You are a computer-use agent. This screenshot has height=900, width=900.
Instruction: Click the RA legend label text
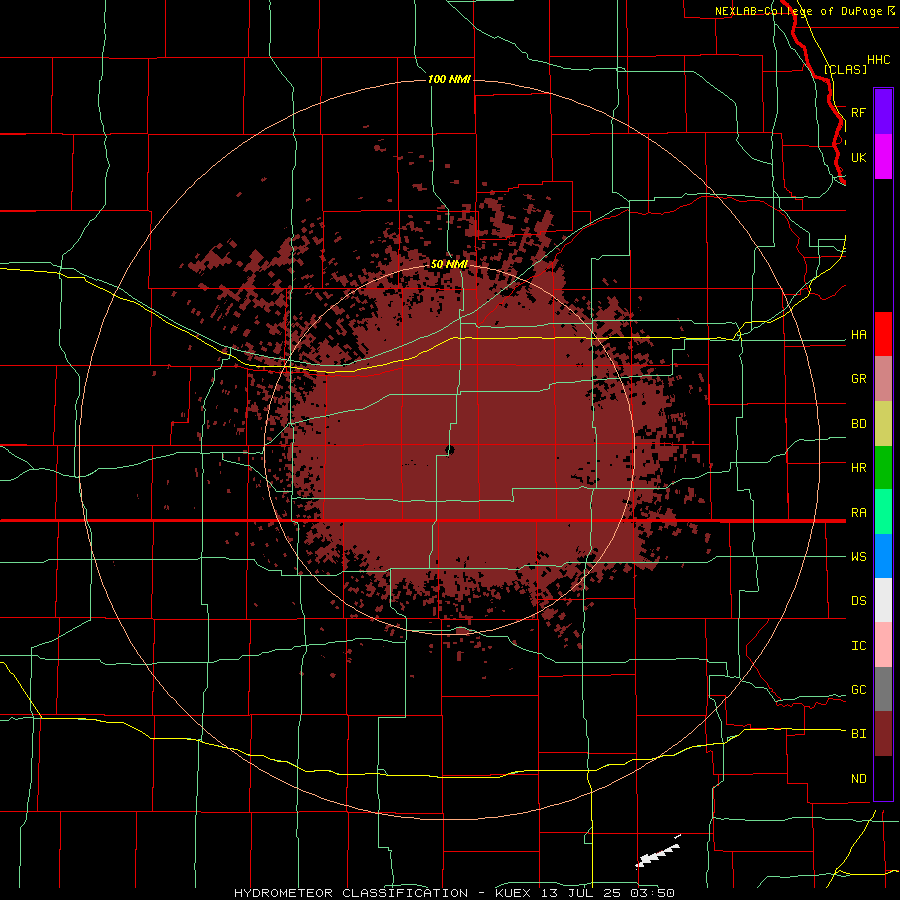(858, 513)
